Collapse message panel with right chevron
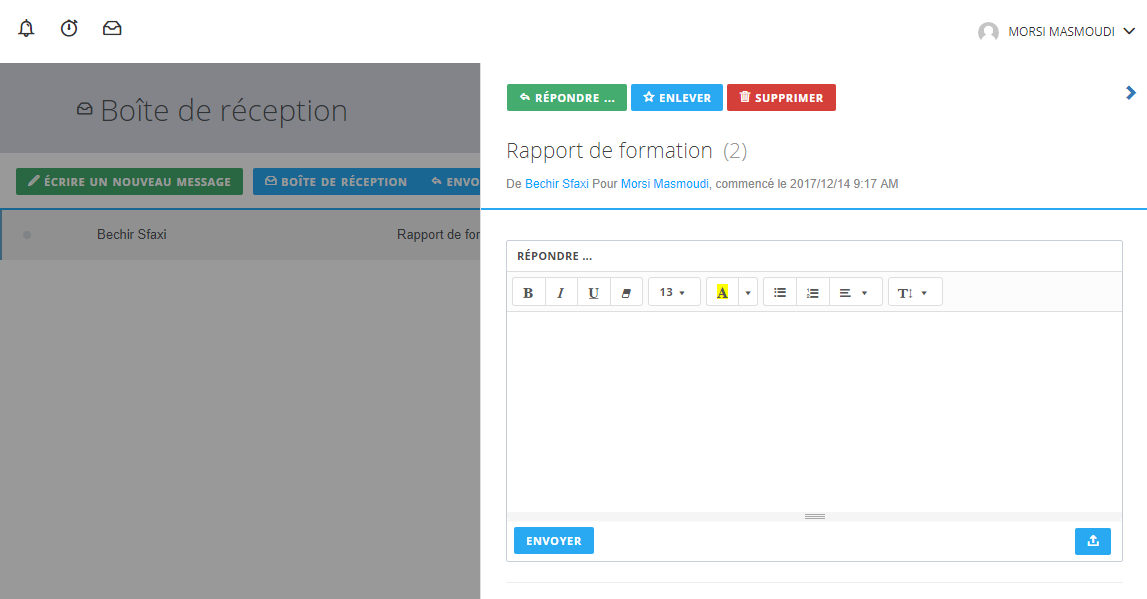Screen dimensions: 1147x599 (1131, 93)
